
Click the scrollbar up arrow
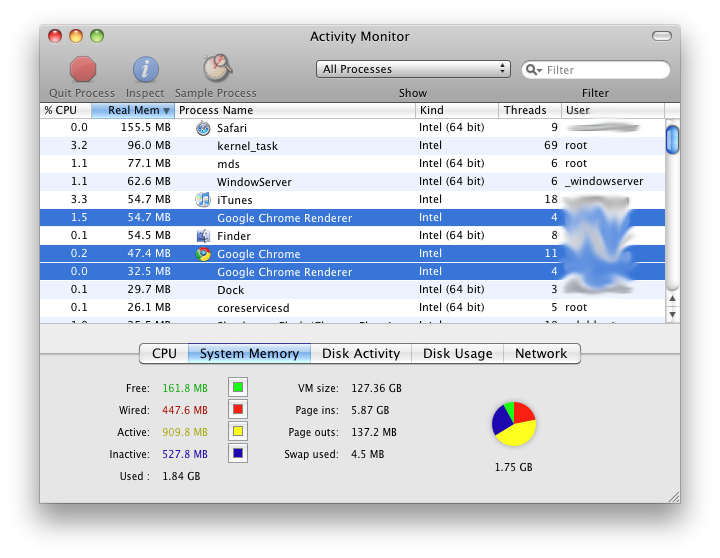tap(672, 299)
